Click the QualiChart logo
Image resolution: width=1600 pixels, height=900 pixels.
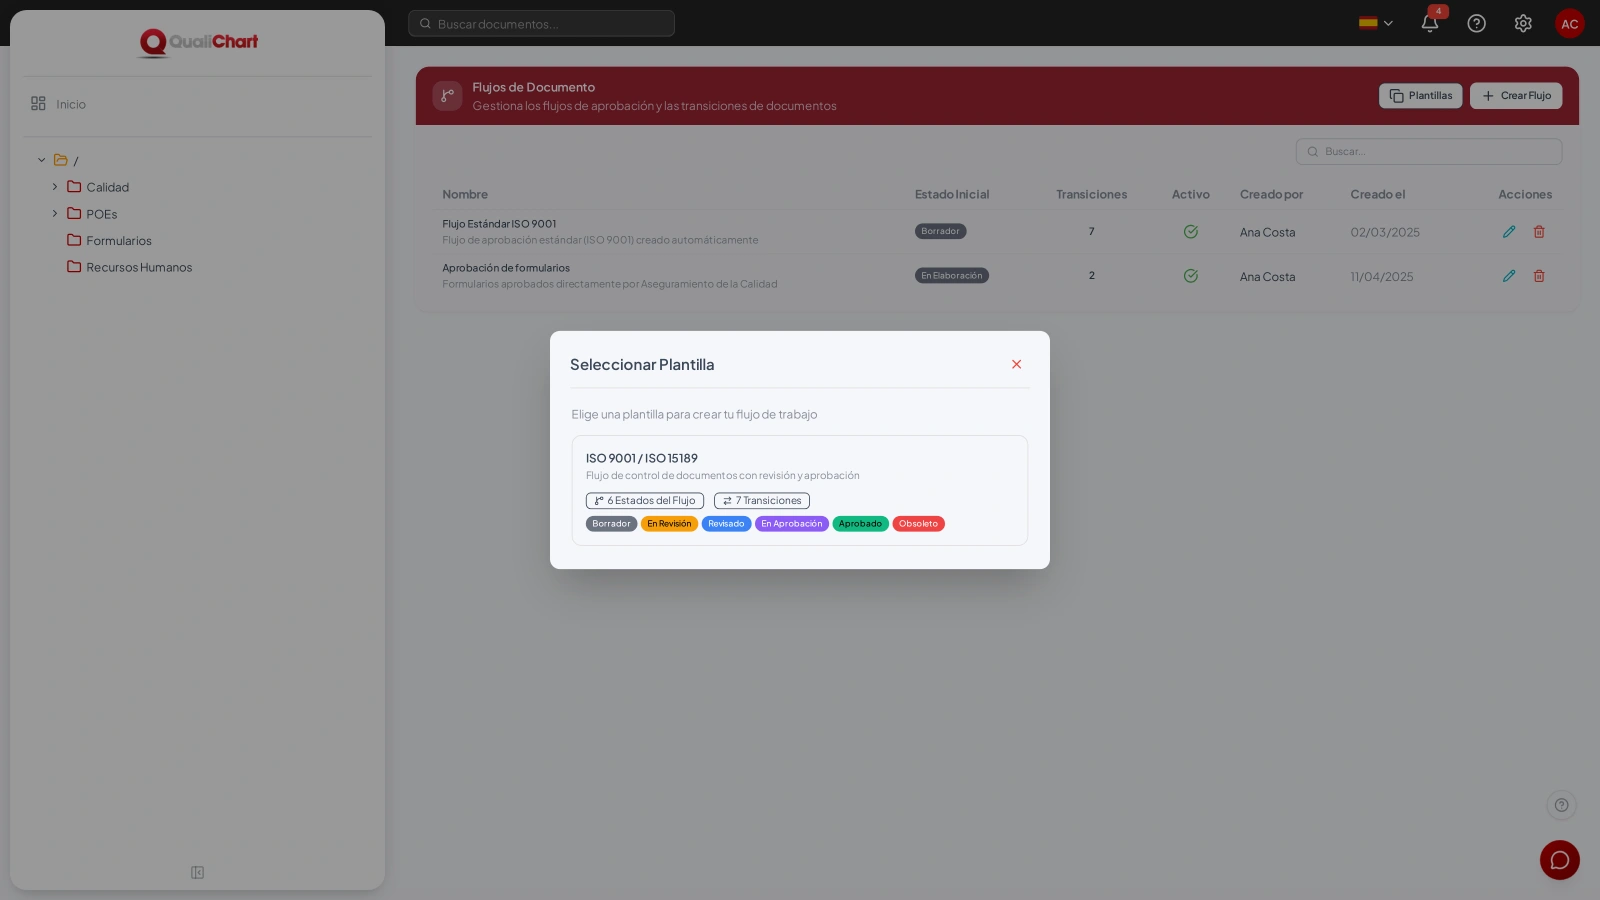click(198, 42)
